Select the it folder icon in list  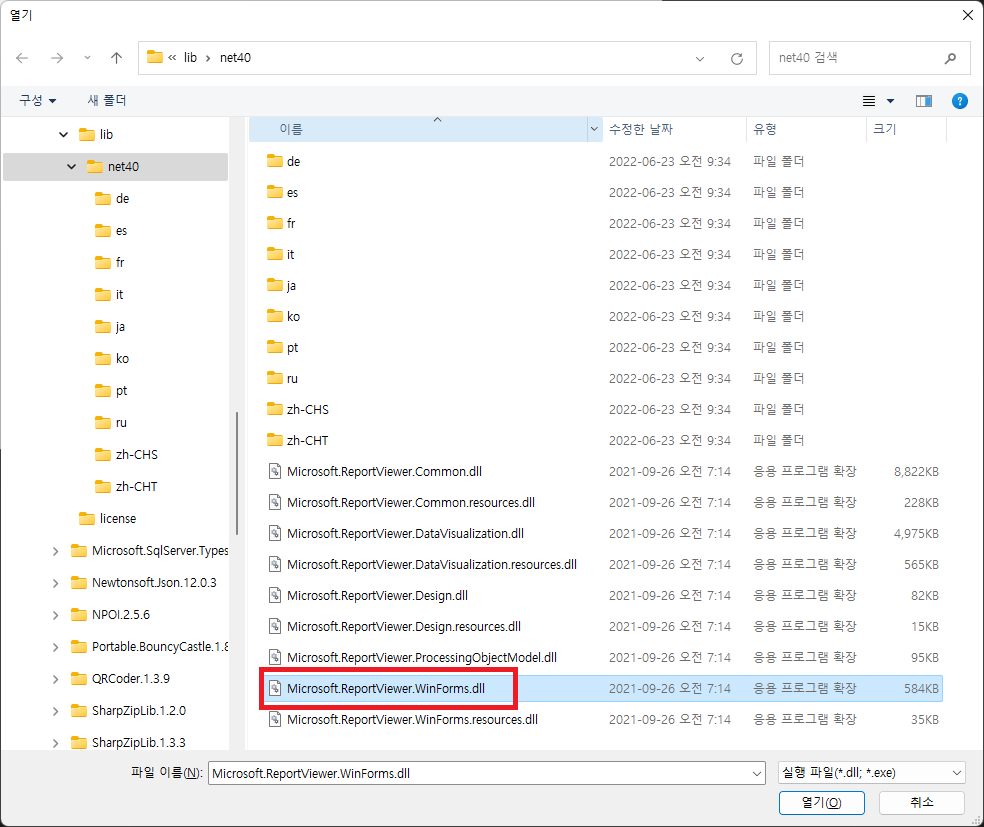coord(274,254)
